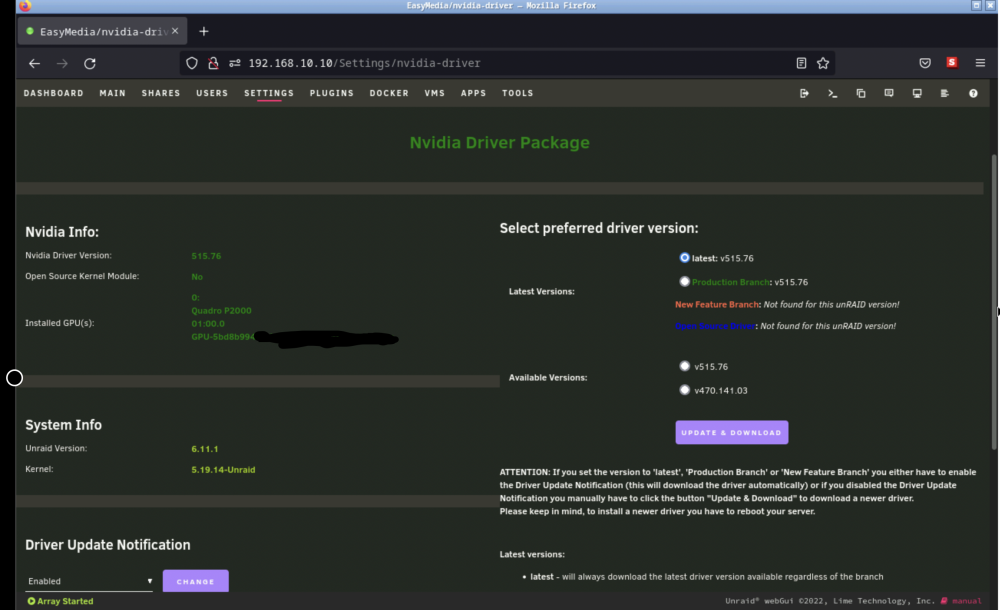Click the PCI address 01:00.0 text
The height and width of the screenshot is (610, 1000).
point(208,324)
